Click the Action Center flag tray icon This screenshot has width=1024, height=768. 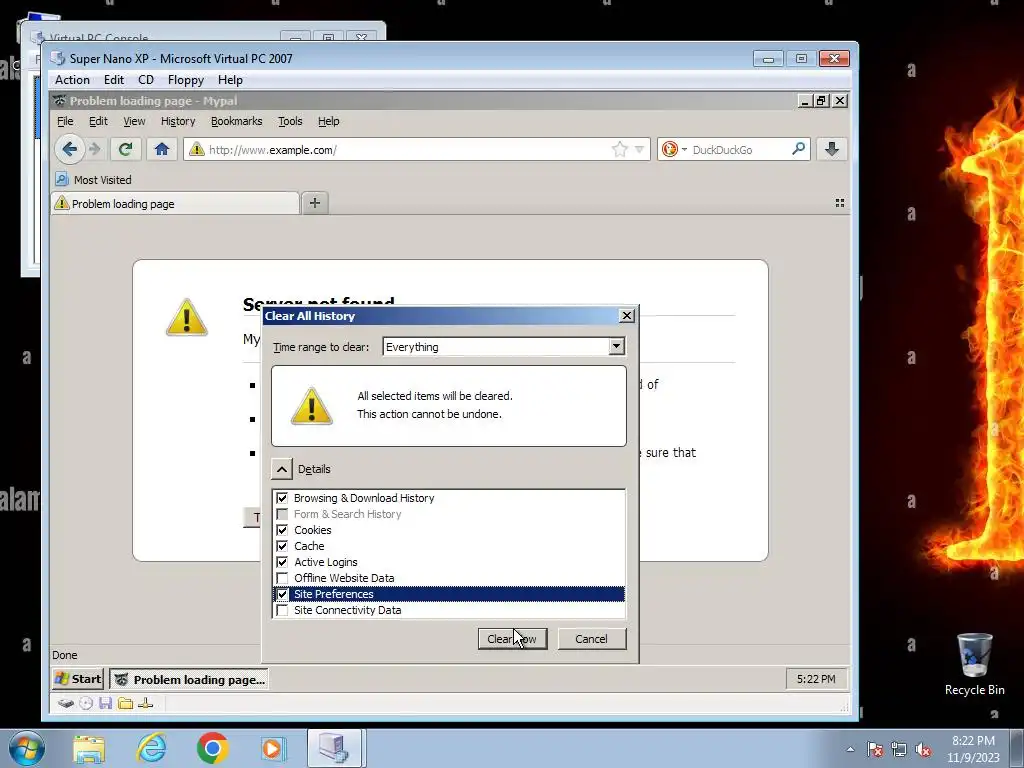point(875,750)
